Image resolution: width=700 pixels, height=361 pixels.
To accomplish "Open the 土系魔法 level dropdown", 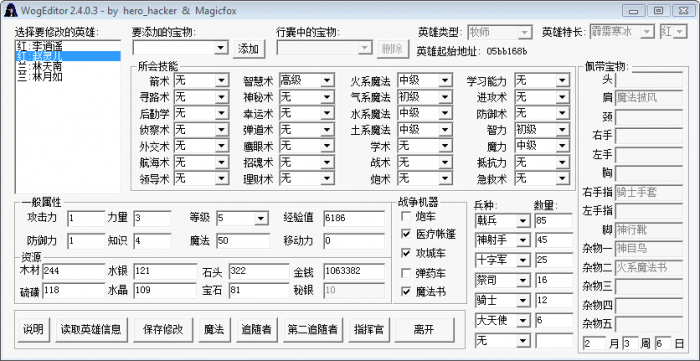I will pos(445,130).
